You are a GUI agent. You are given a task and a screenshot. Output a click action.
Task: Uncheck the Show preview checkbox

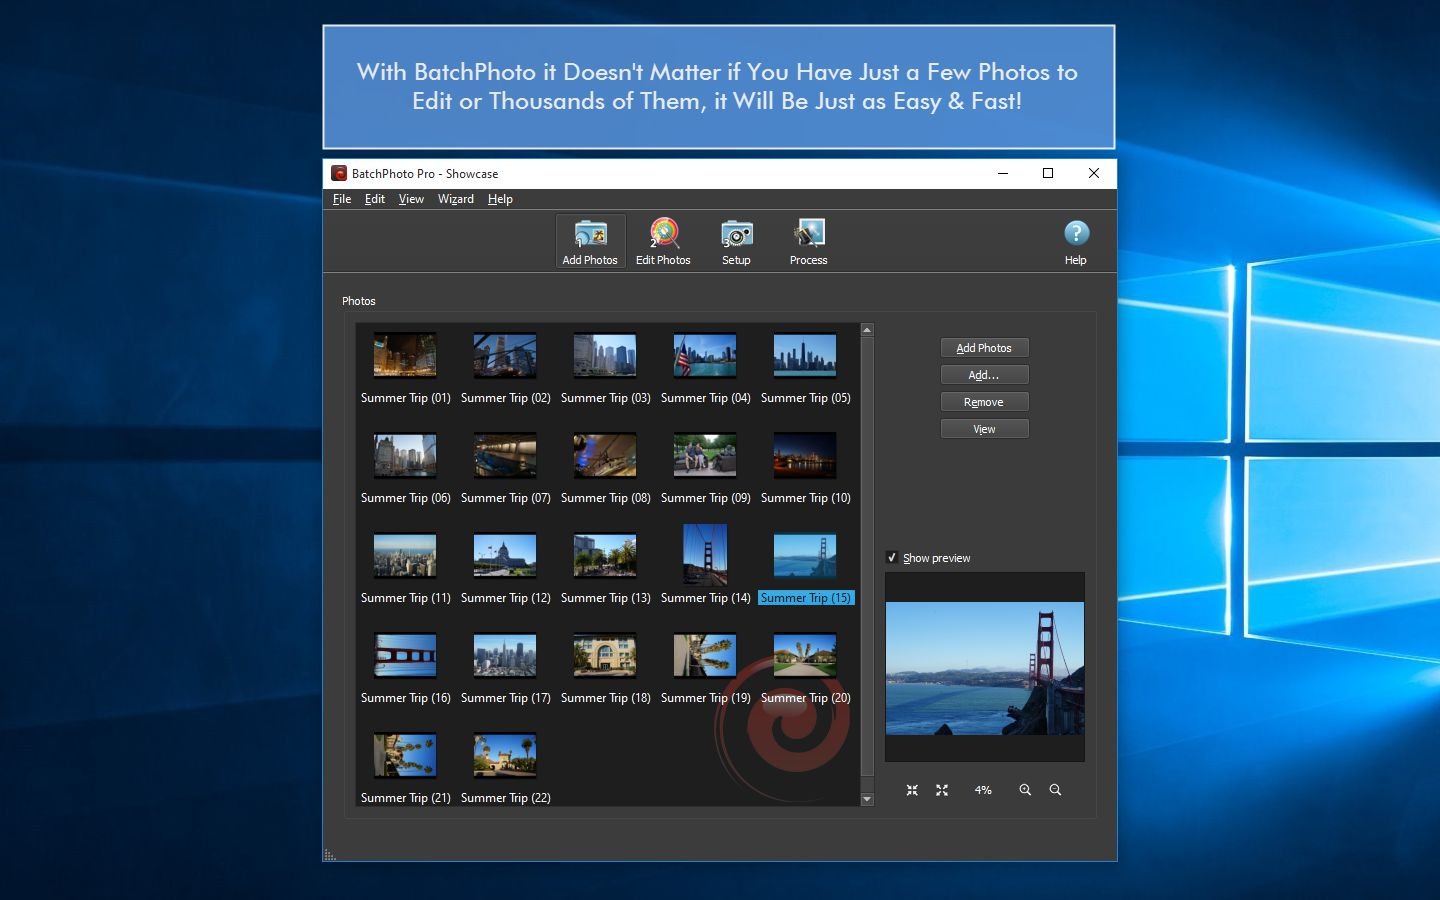[892, 558]
